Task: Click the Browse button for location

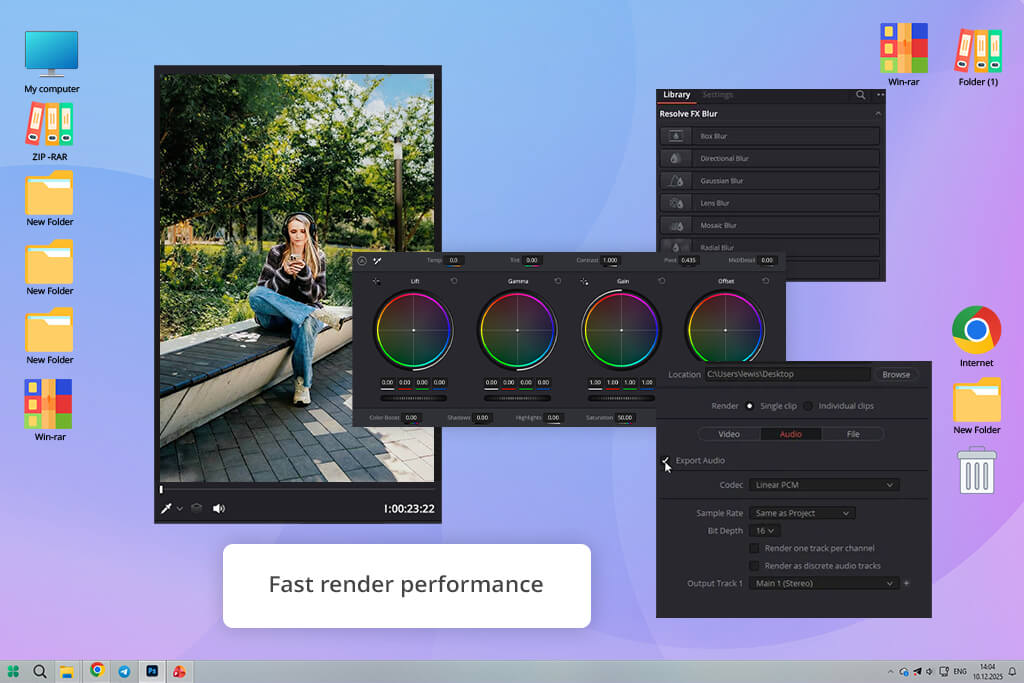Action: [896, 374]
